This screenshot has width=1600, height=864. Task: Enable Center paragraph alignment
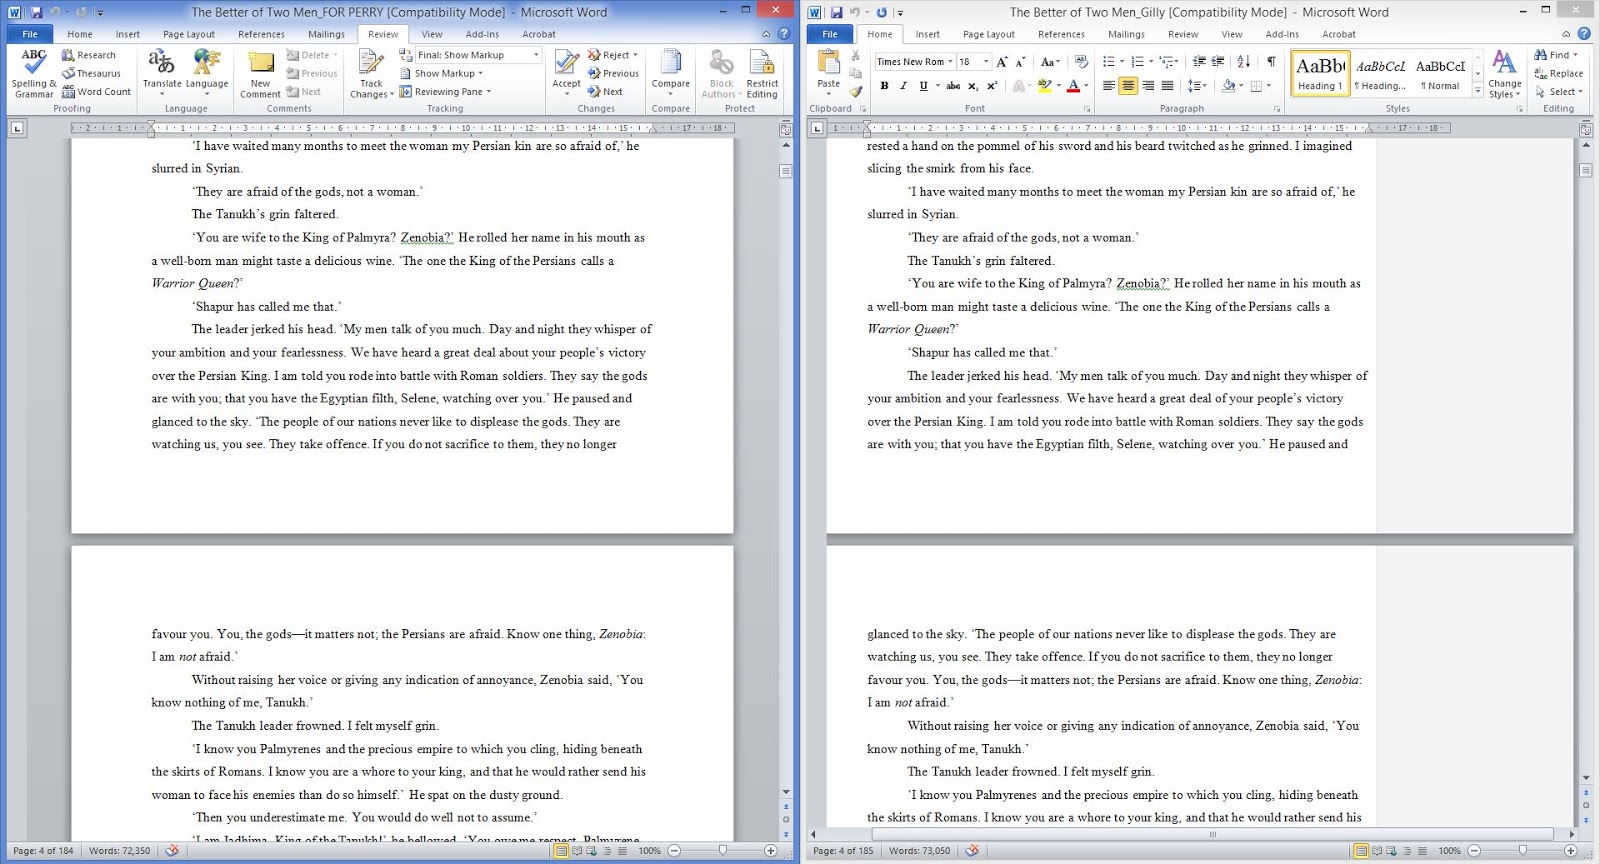click(x=1128, y=86)
